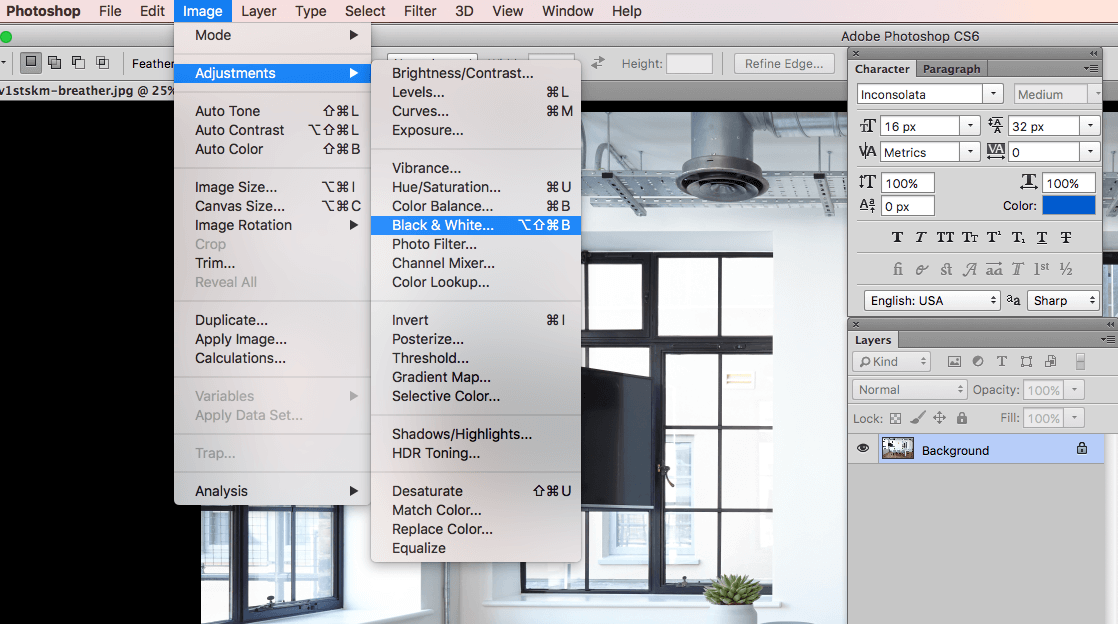Open kerning Metrics dropdown
This screenshot has width=1118, height=624.
(970, 151)
